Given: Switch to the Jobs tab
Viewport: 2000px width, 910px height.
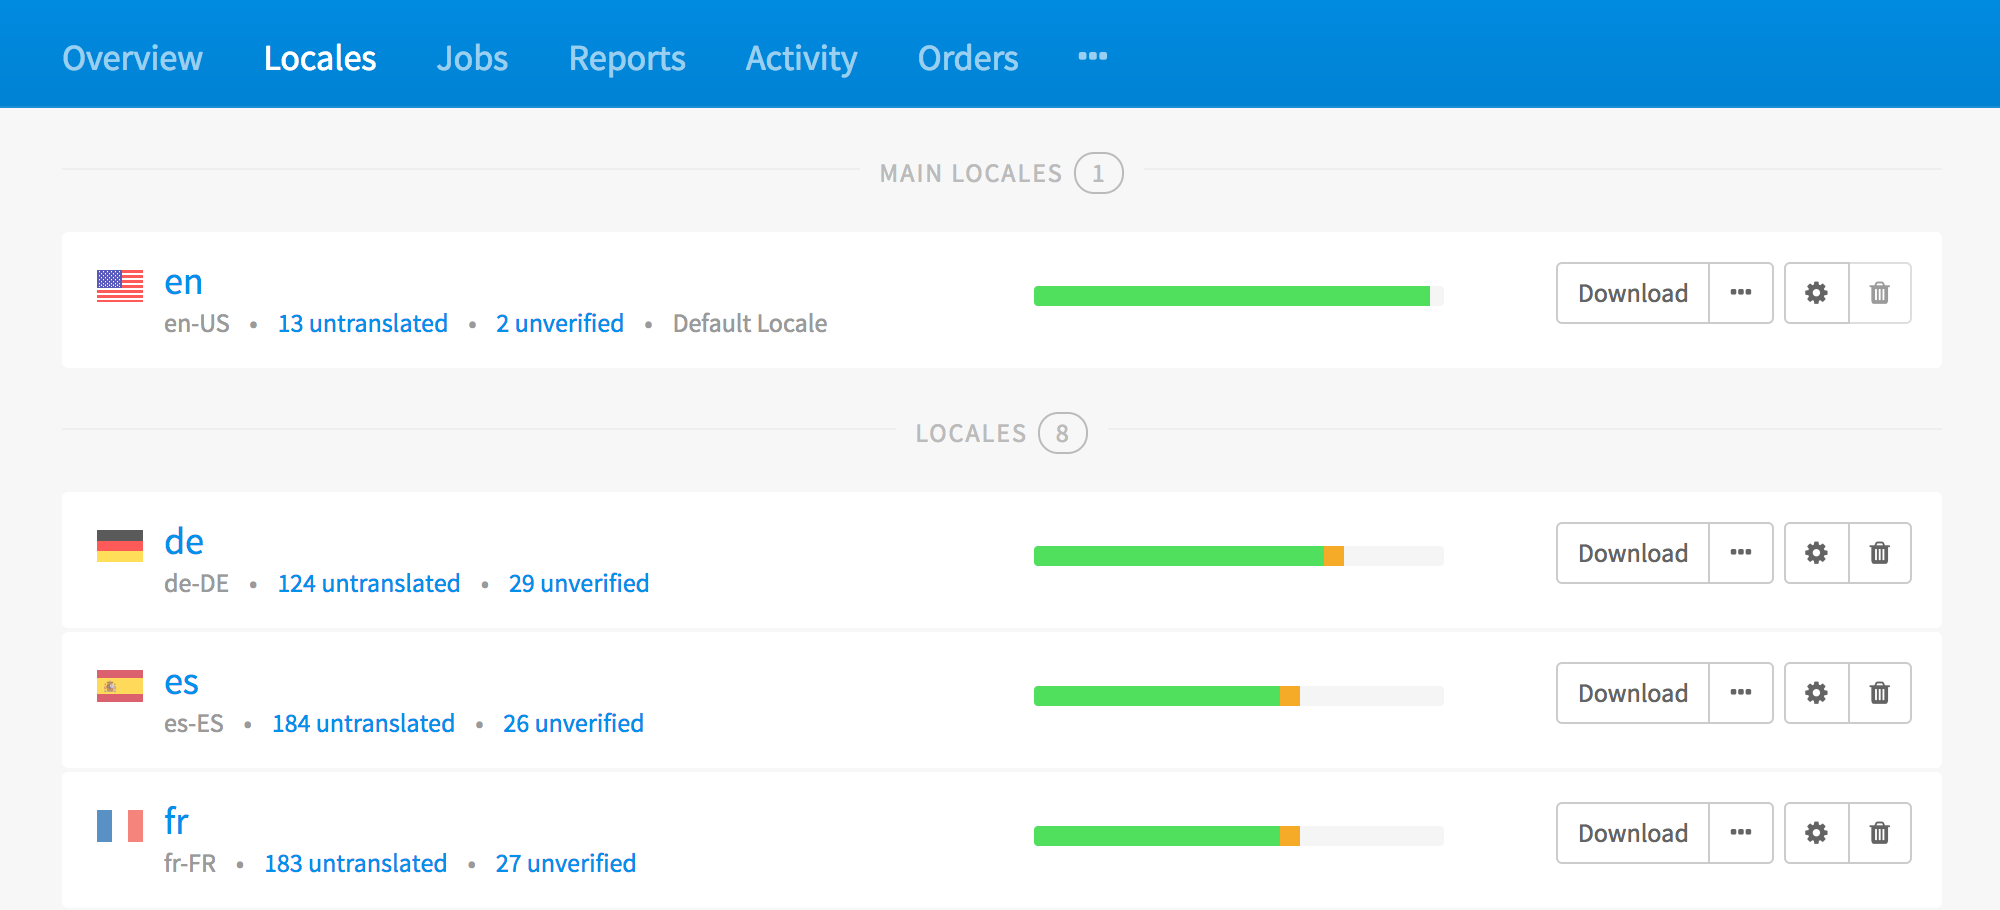Looking at the screenshot, I should (472, 58).
